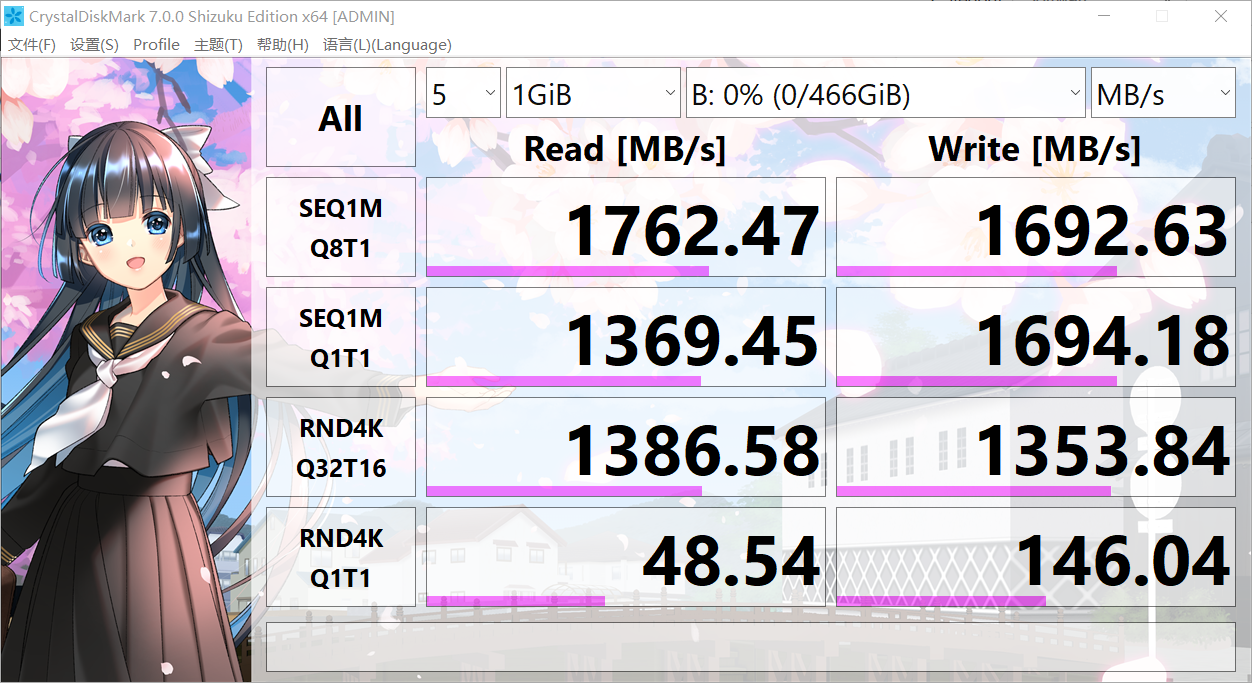Open the 设置(S) menu
Screen dimensions: 1252x683
pyautogui.click(x=94, y=44)
